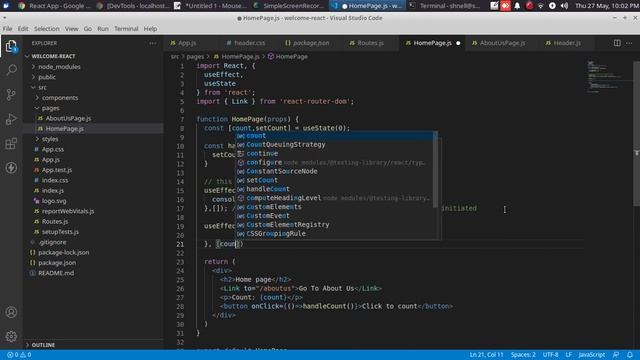This screenshot has height=360, width=640.
Task: Open the lightning bolt activity bar icon
Action: pyautogui.click(x=11, y=168)
